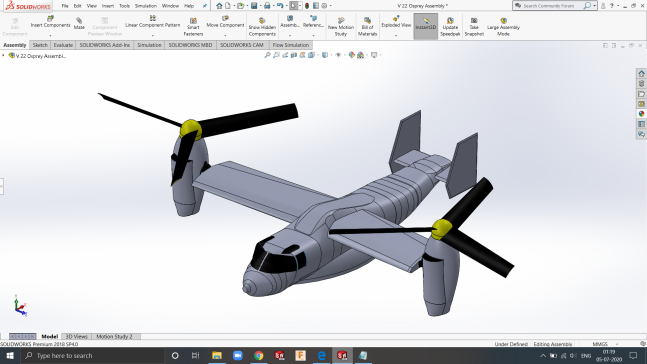Image resolution: width=647 pixels, height=364 pixels.
Task: Open dropdown under Linear Component Pattern
Action: tap(153, 35)
